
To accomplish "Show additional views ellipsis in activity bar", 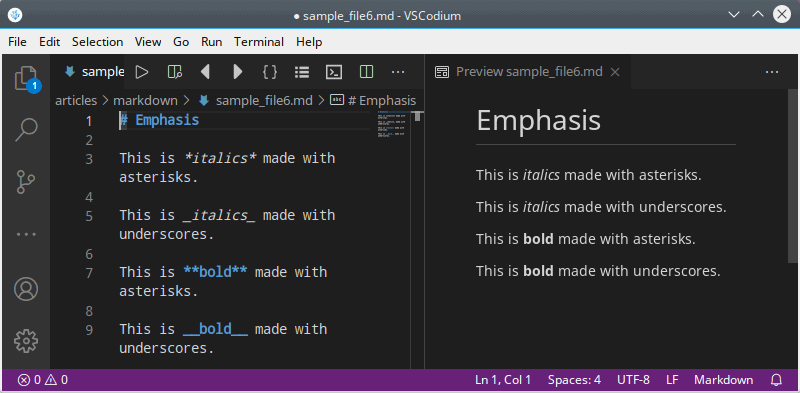I will click(x=26, y=234).
